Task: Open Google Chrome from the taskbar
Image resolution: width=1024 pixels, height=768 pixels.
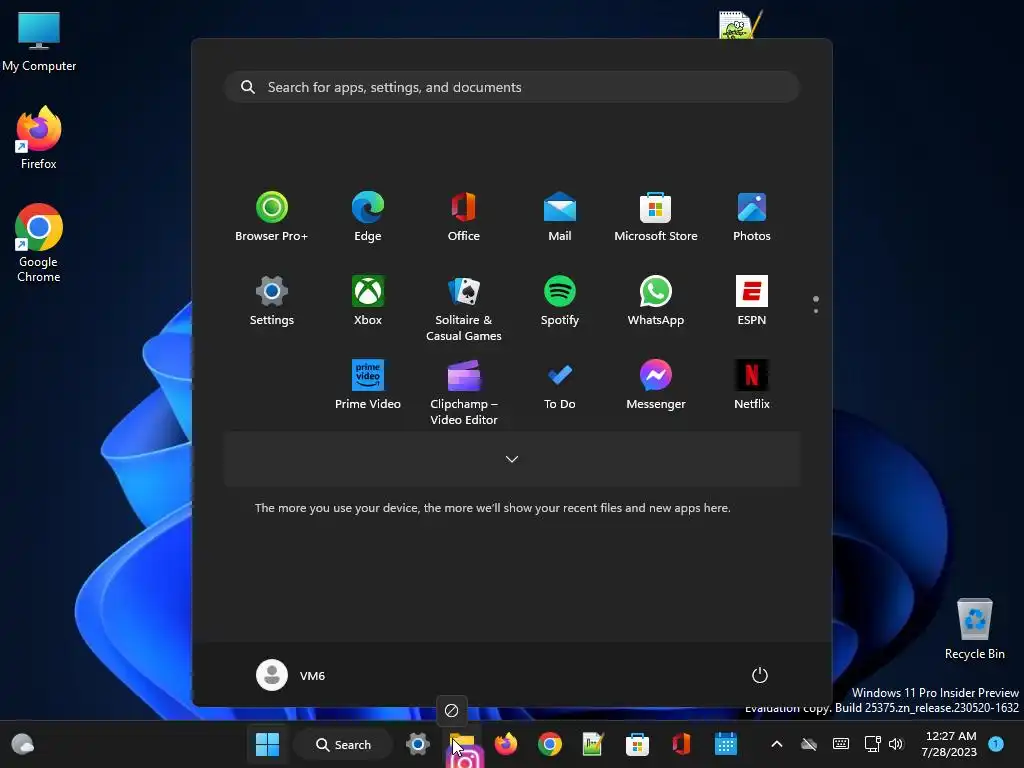Action: coord(550,744)
